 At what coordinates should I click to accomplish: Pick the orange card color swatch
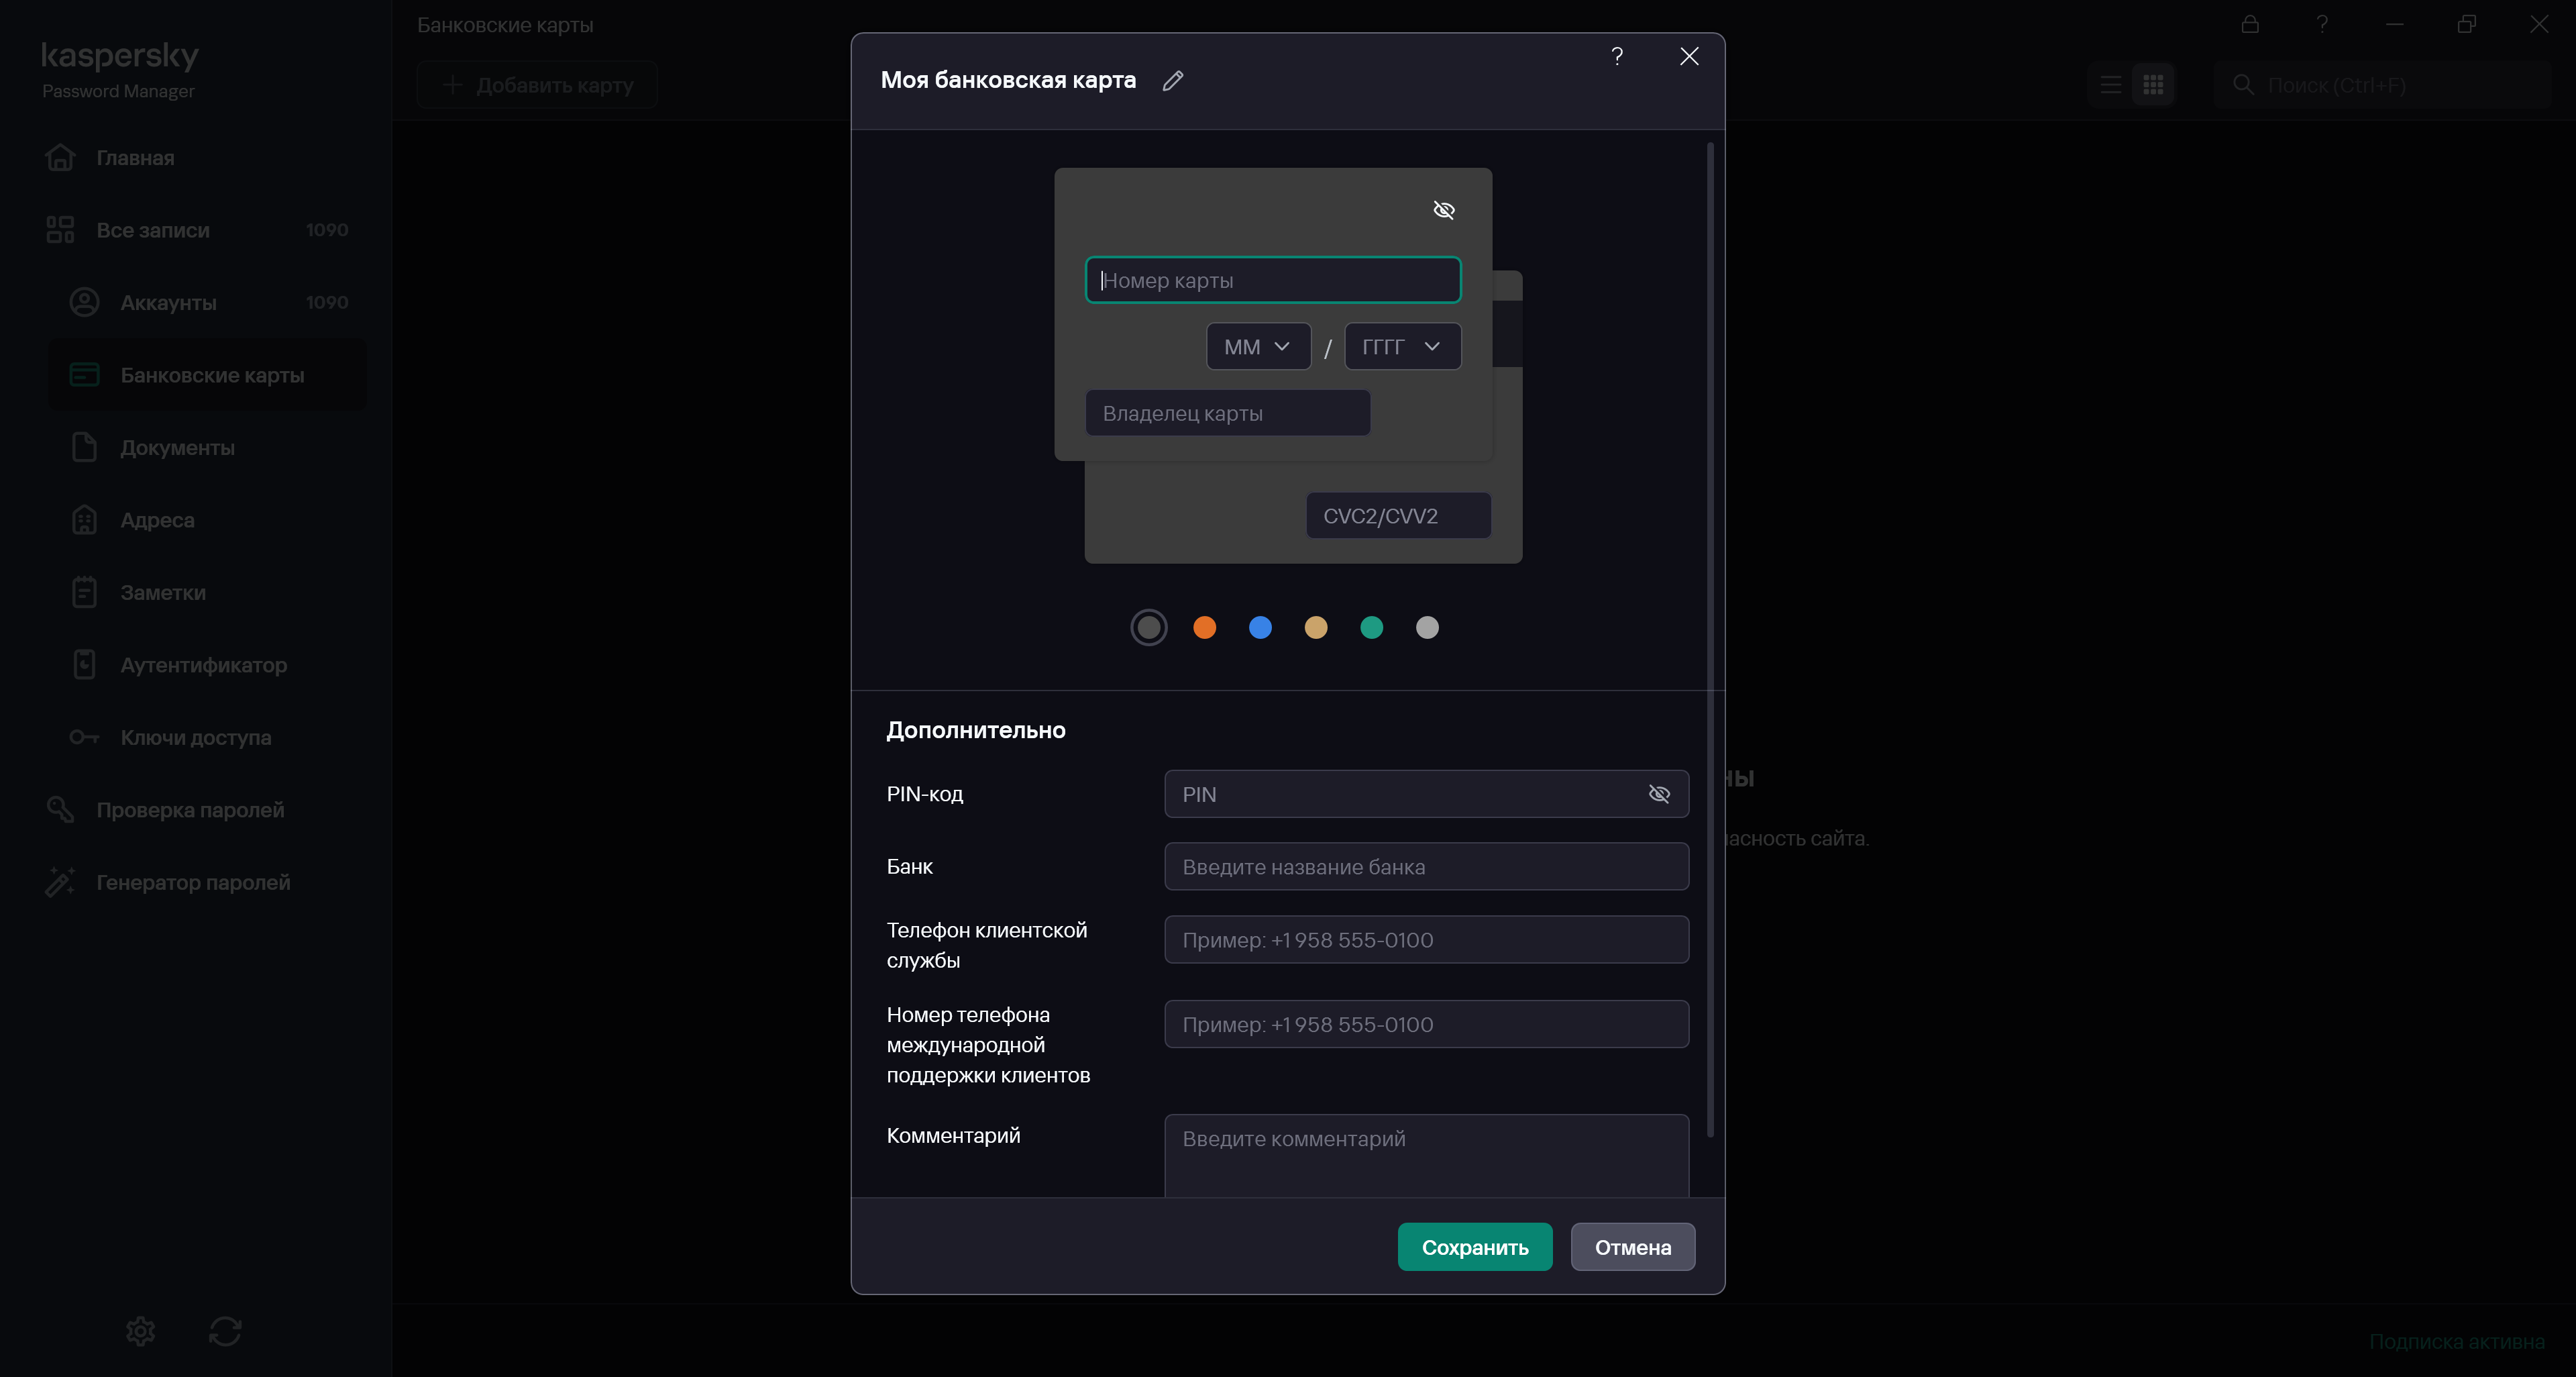[1204, 628]
